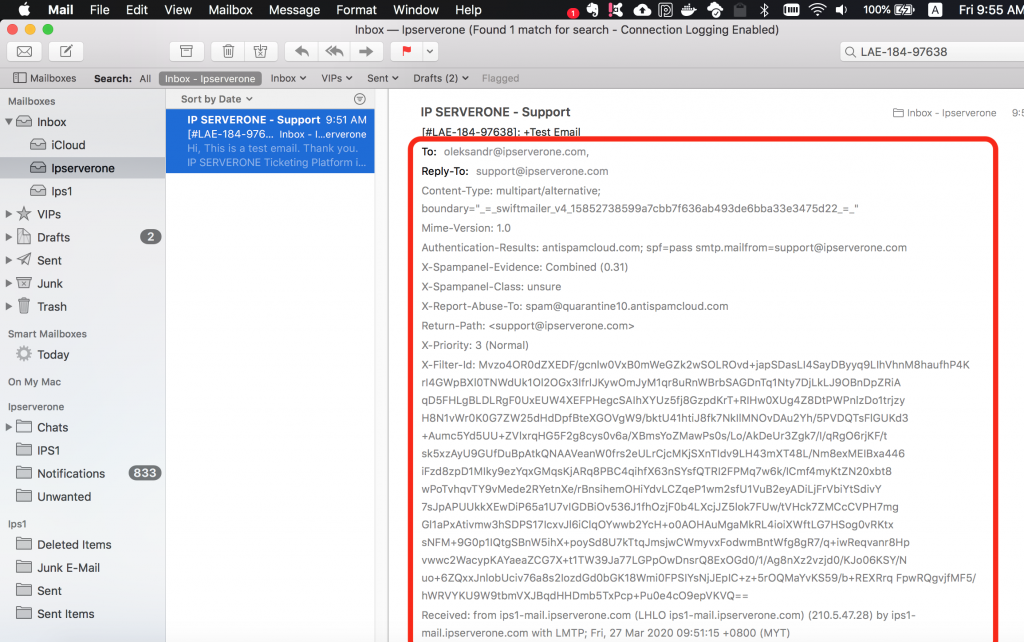Select the Inbox - Ipserverone favorites tab
The image size is (1024, 642).
210,77
